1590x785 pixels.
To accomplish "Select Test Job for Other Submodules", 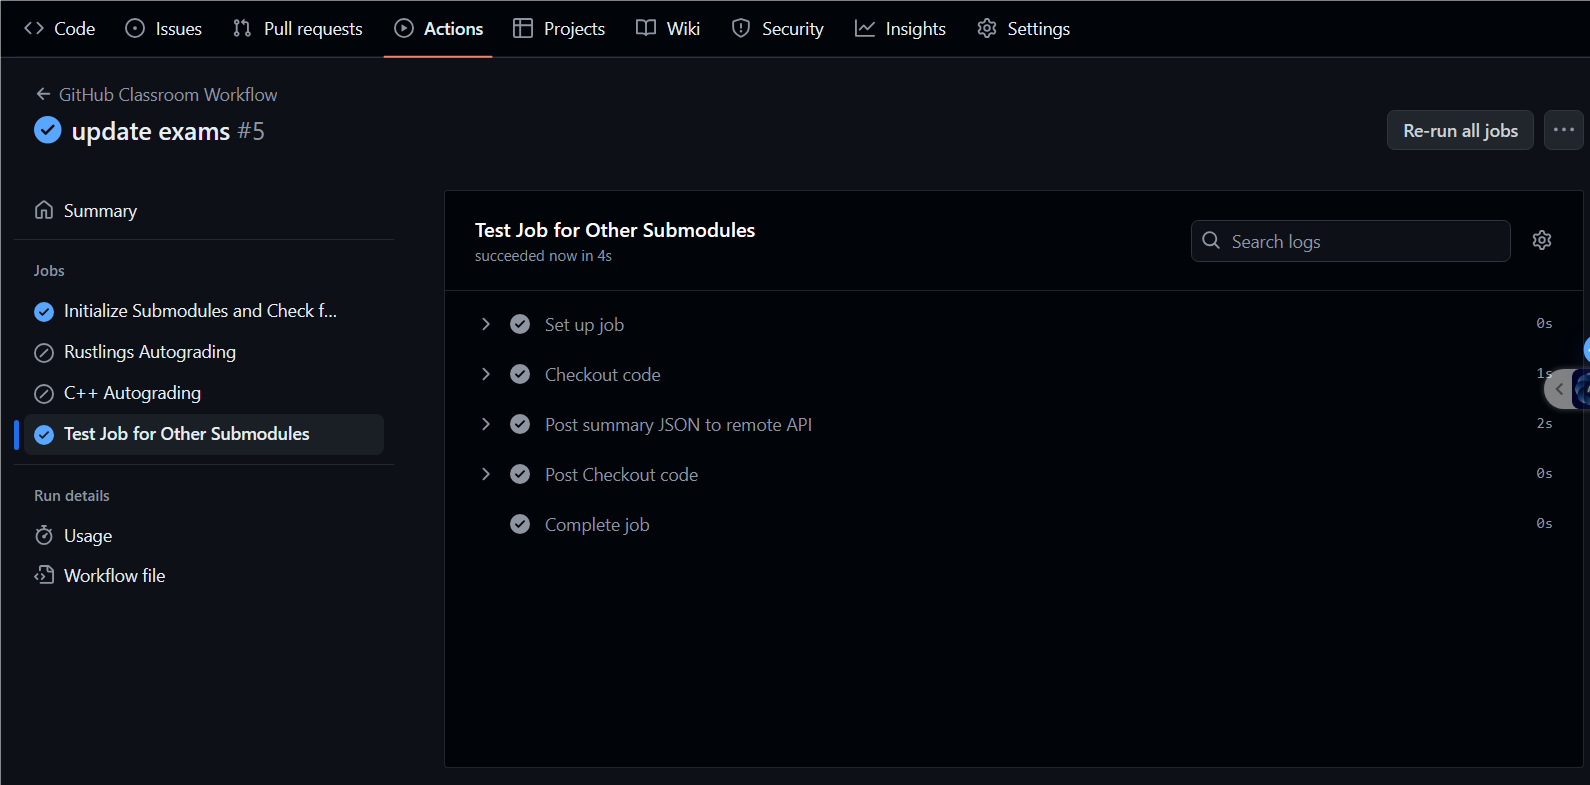I will click(204, 434).
